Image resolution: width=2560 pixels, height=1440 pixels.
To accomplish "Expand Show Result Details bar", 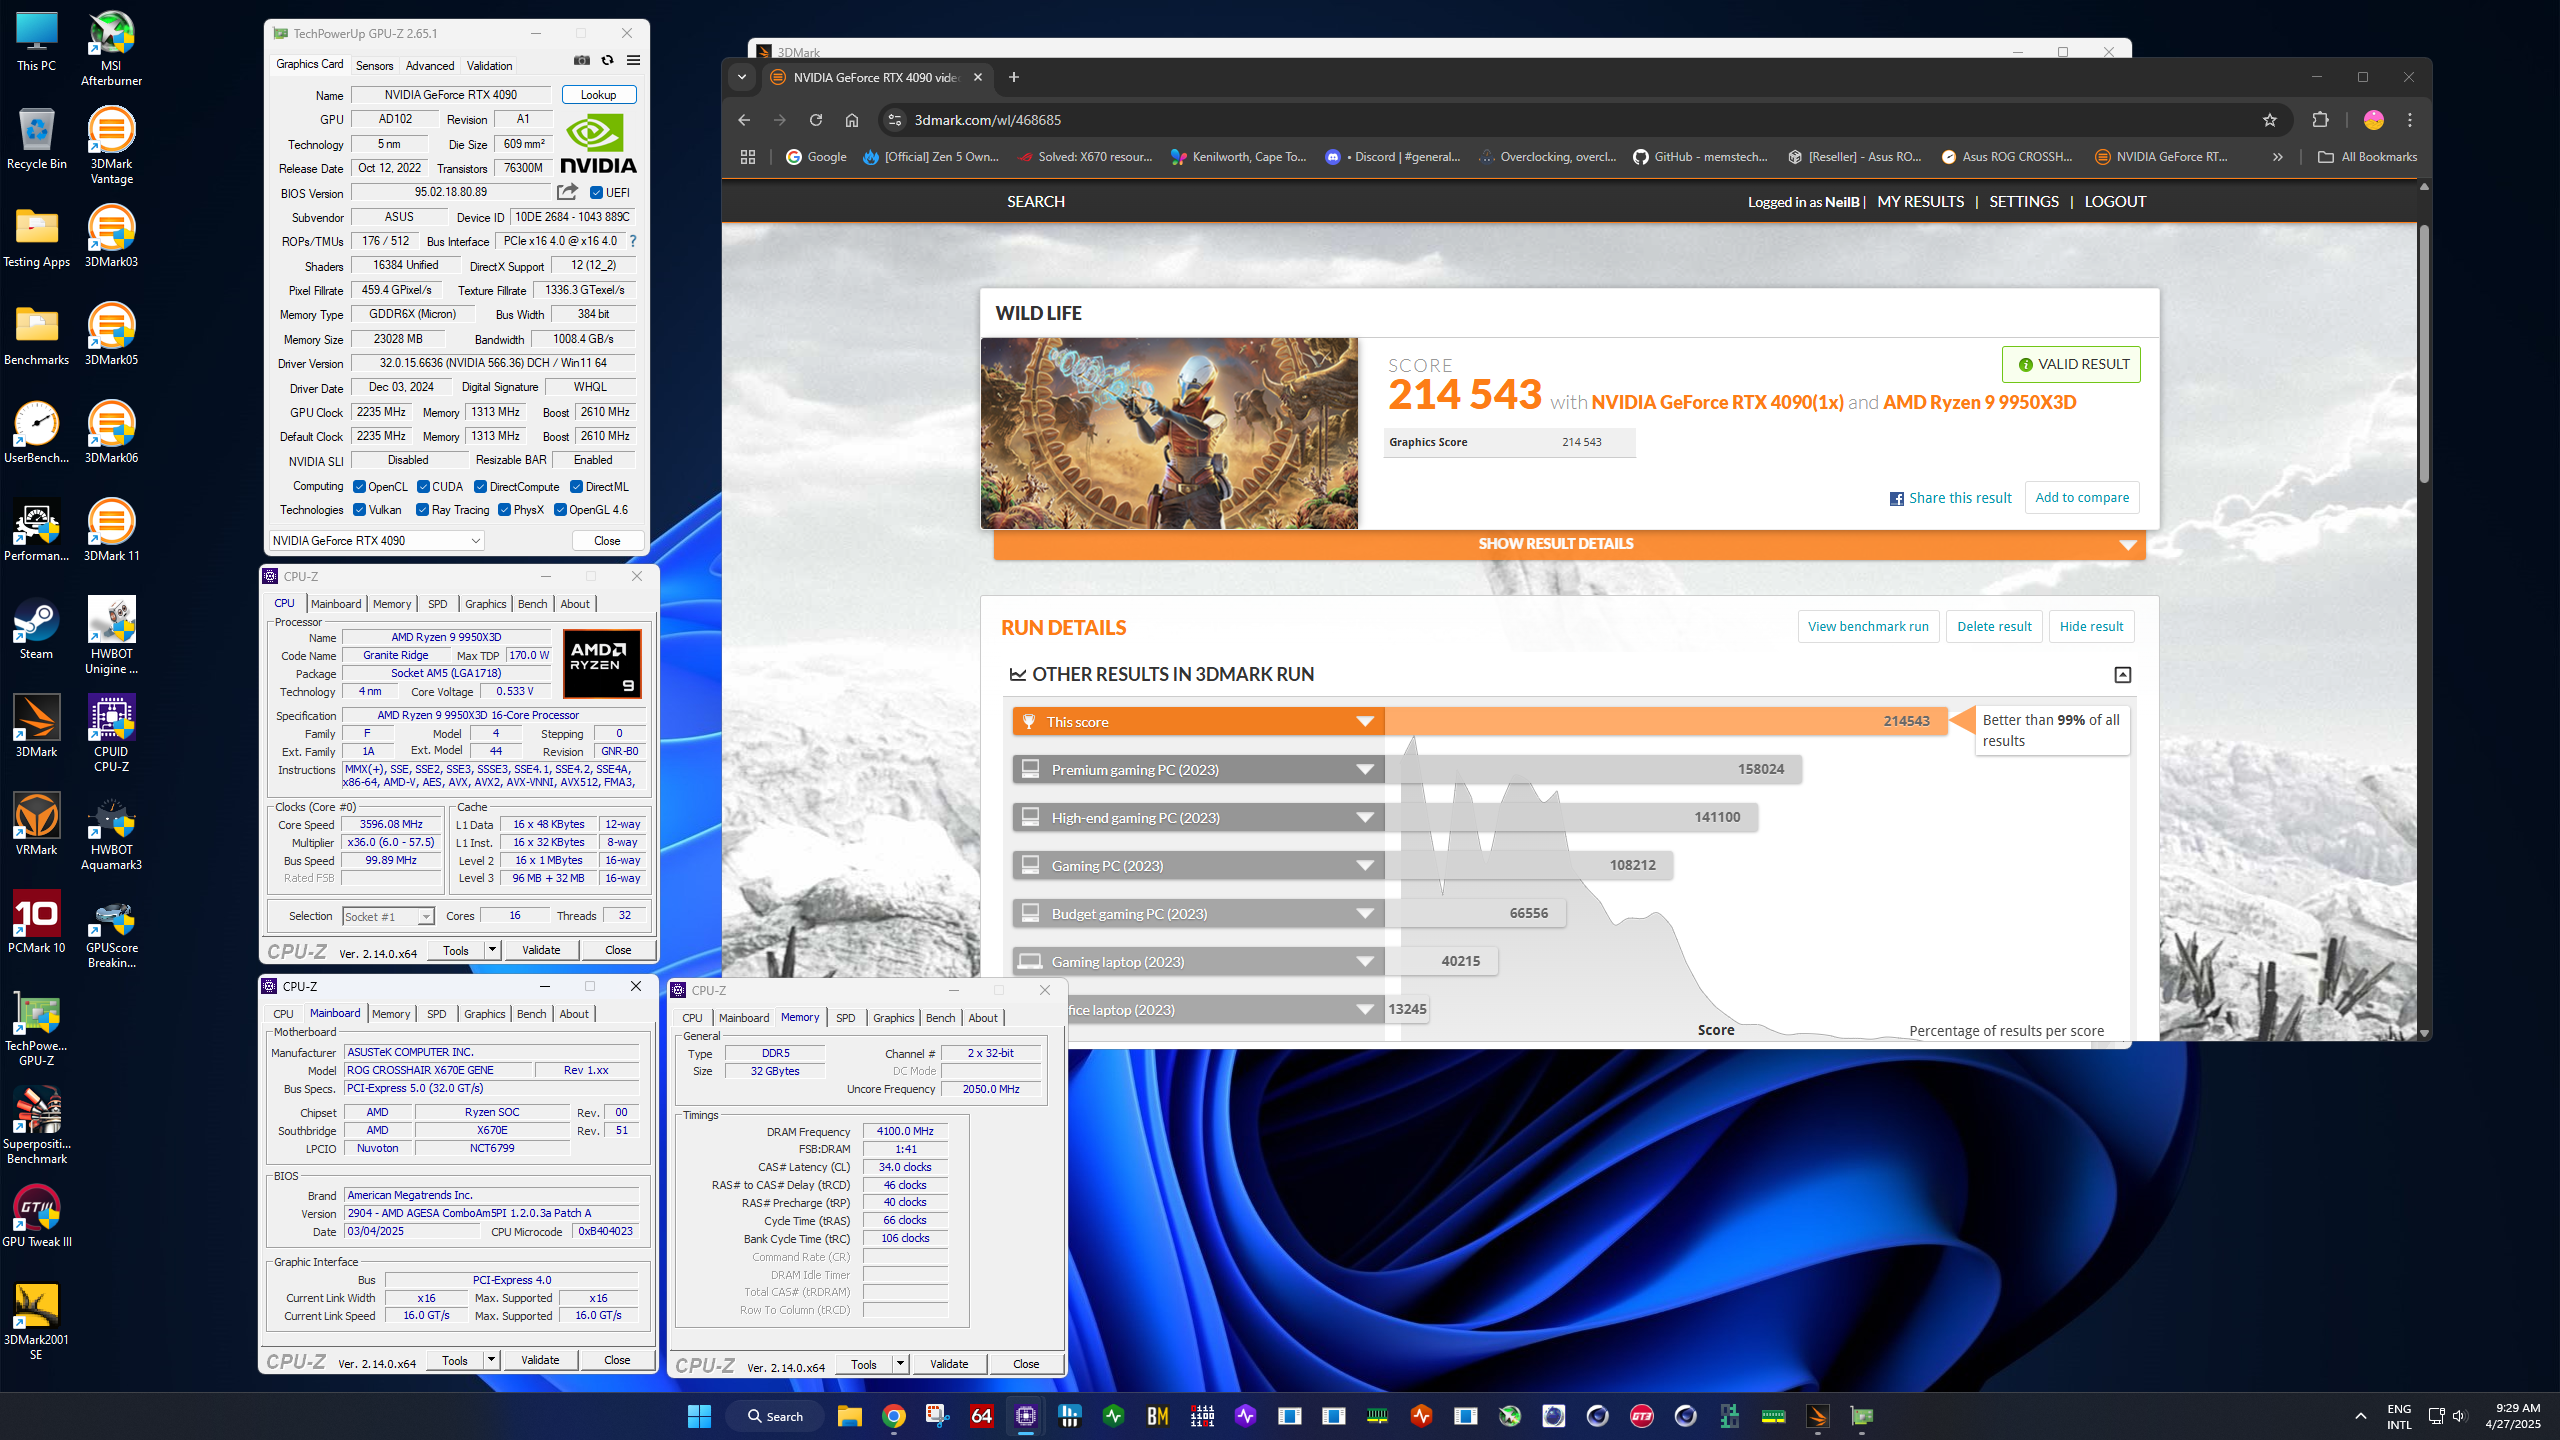I will 1569,544.
